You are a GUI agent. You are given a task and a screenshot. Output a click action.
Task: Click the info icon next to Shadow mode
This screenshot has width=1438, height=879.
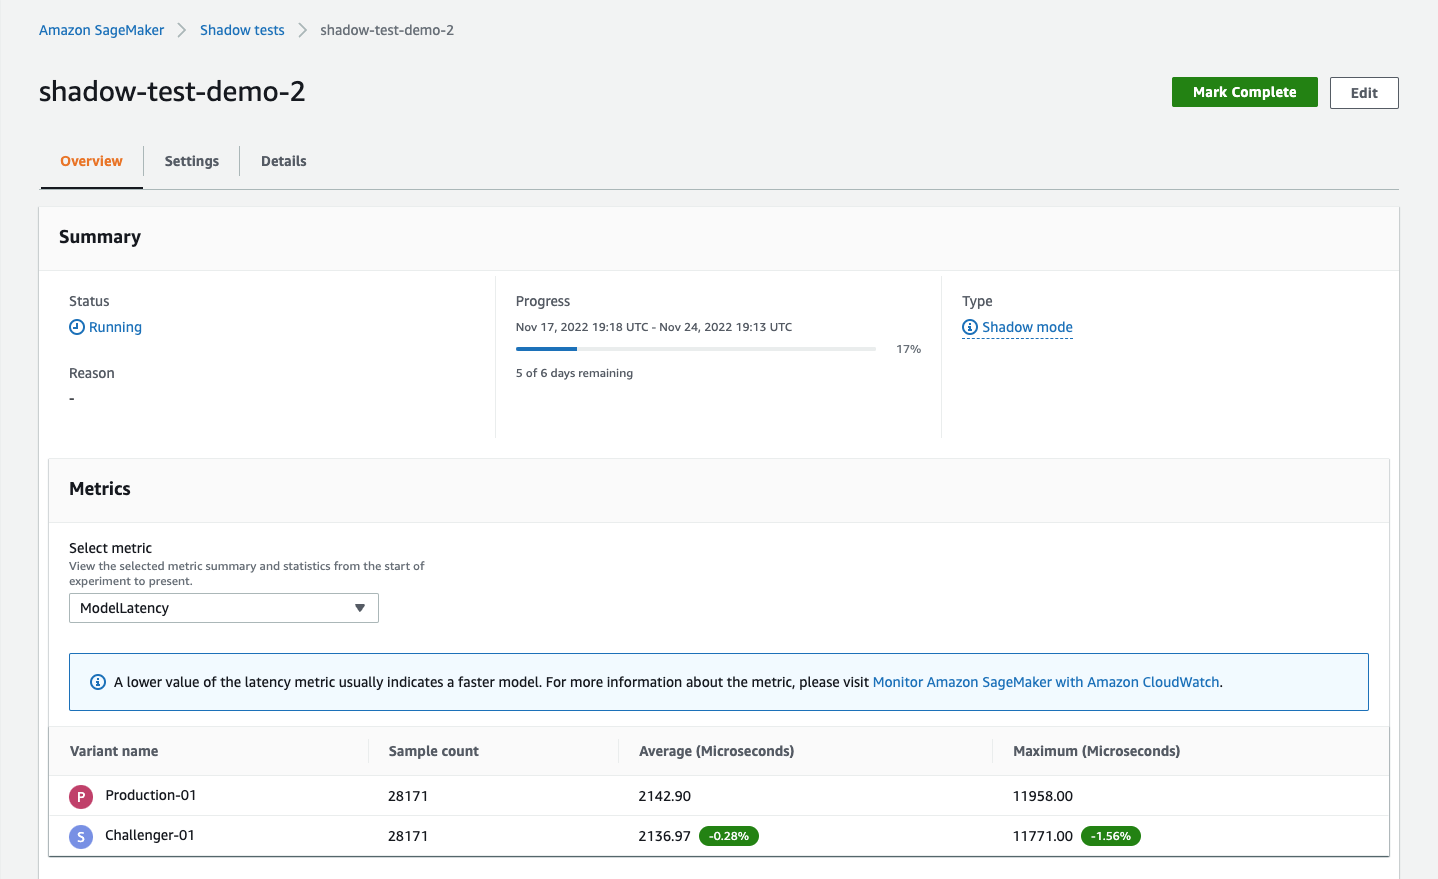coord(968,327)
